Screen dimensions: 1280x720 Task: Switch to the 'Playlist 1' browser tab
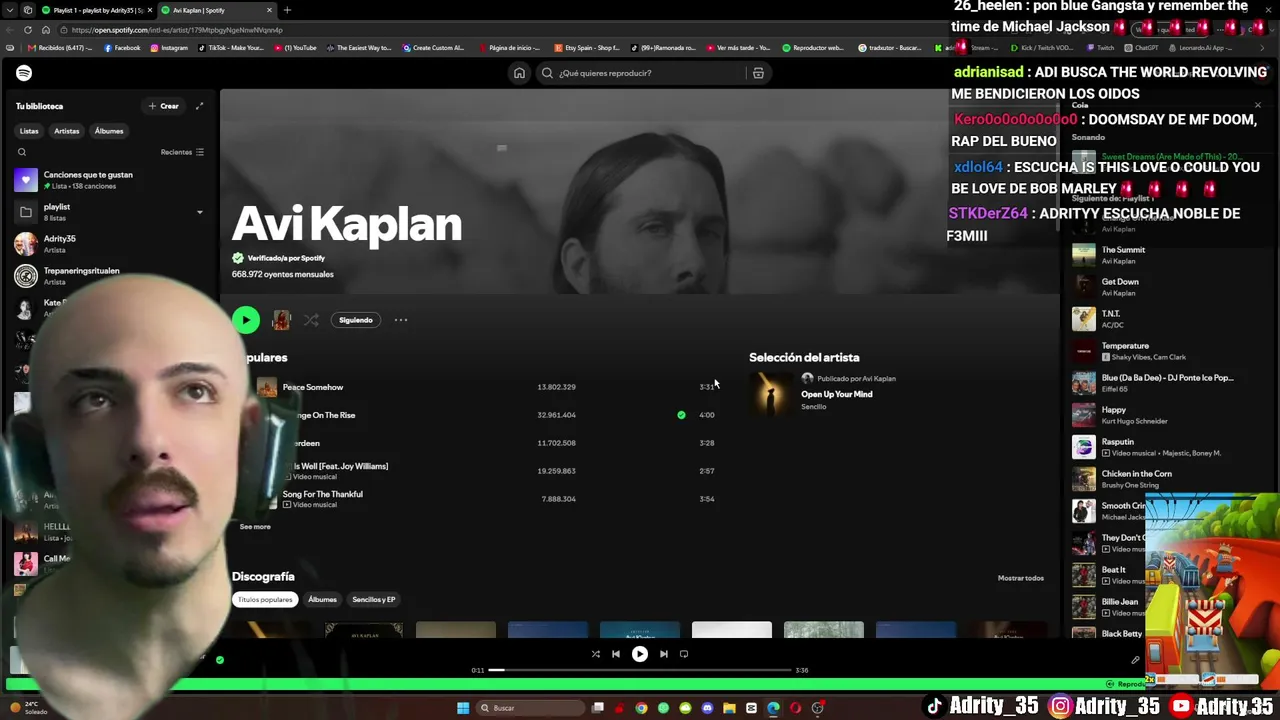point(98,10)
